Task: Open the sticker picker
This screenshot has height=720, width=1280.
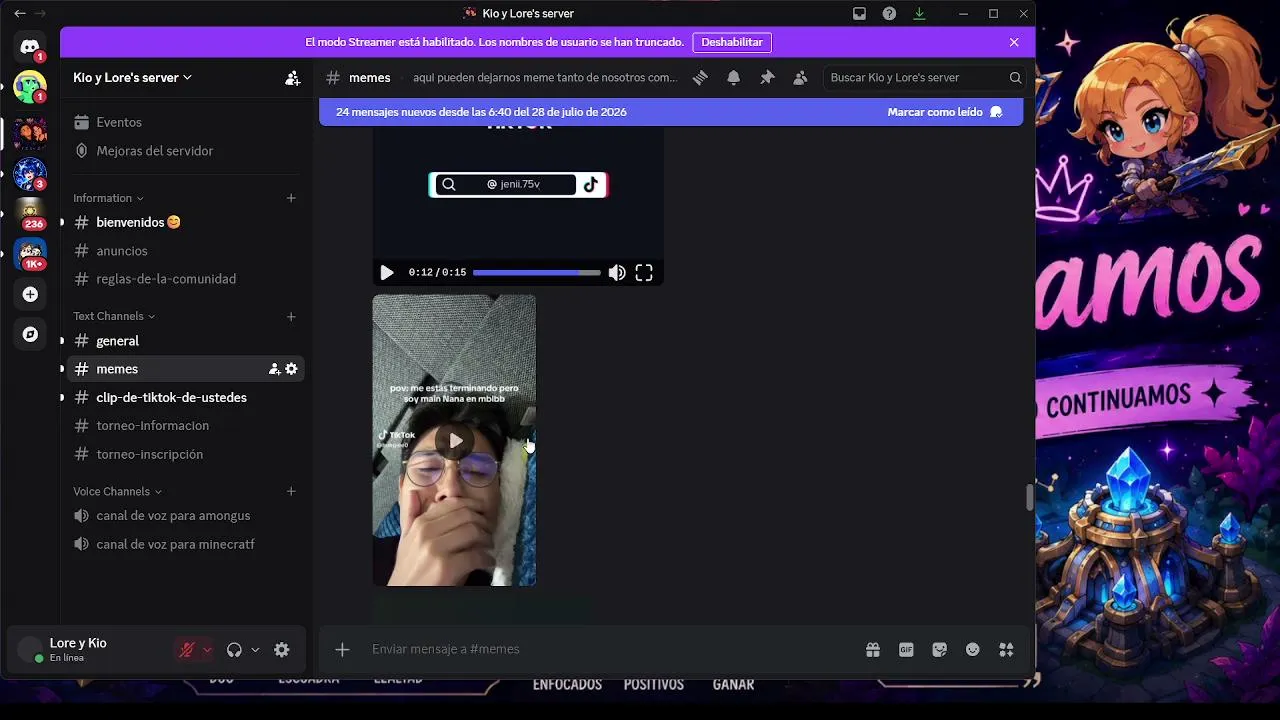Action: click(939, 650)
